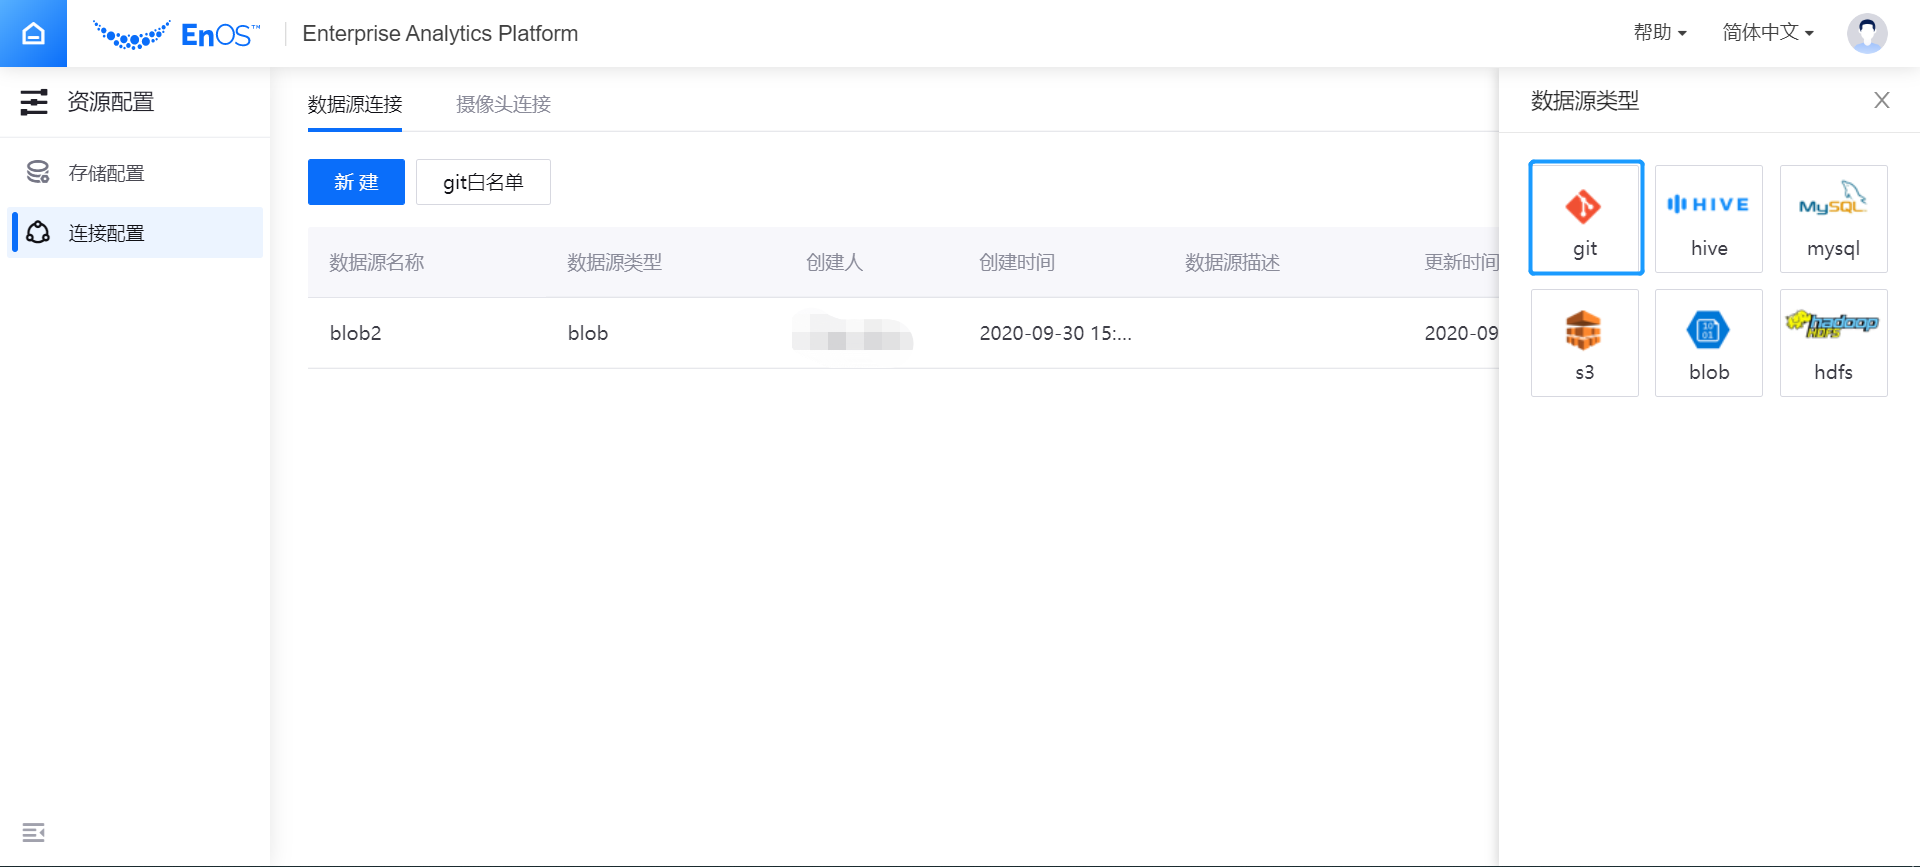Open 连接配置 in the sidebar

pyautogui.click(x=106, y=233)
